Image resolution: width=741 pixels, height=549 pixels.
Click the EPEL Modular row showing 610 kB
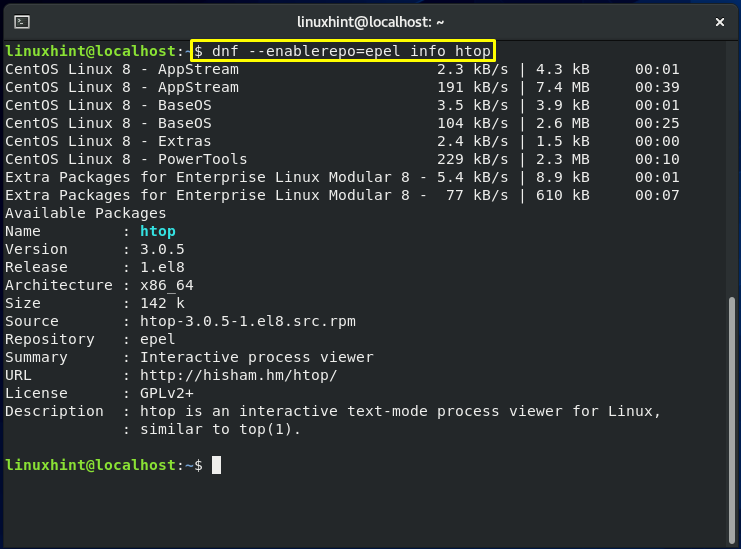point(342,195)
